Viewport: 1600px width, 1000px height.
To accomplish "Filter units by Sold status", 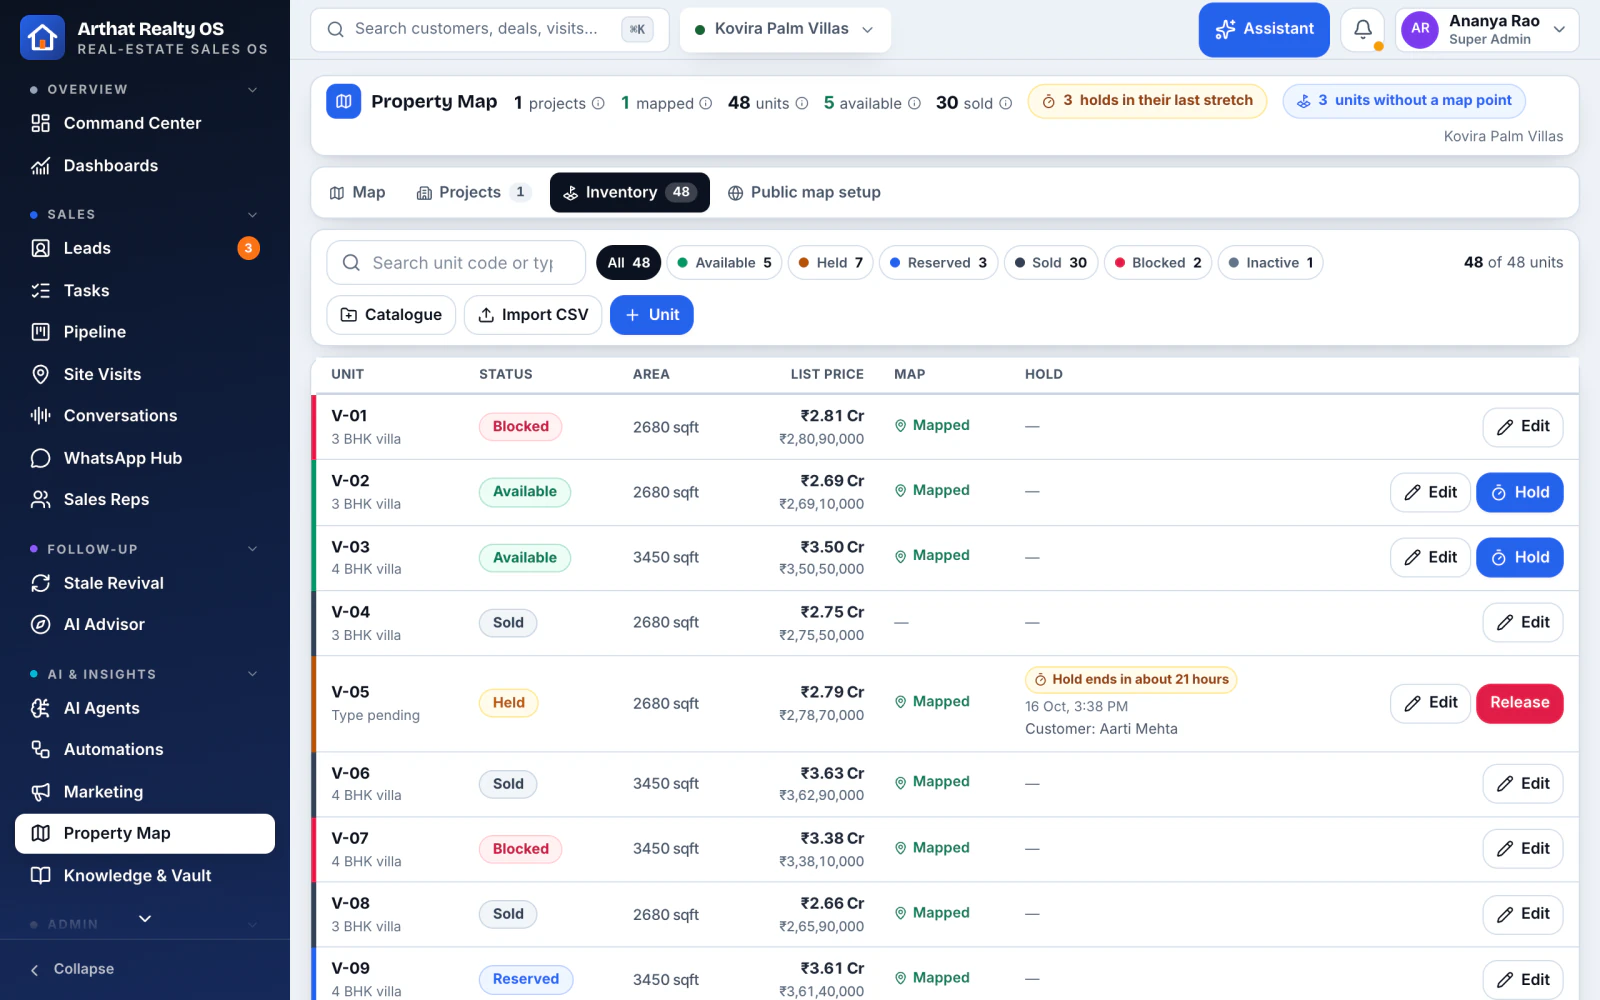I will 1051,263.
